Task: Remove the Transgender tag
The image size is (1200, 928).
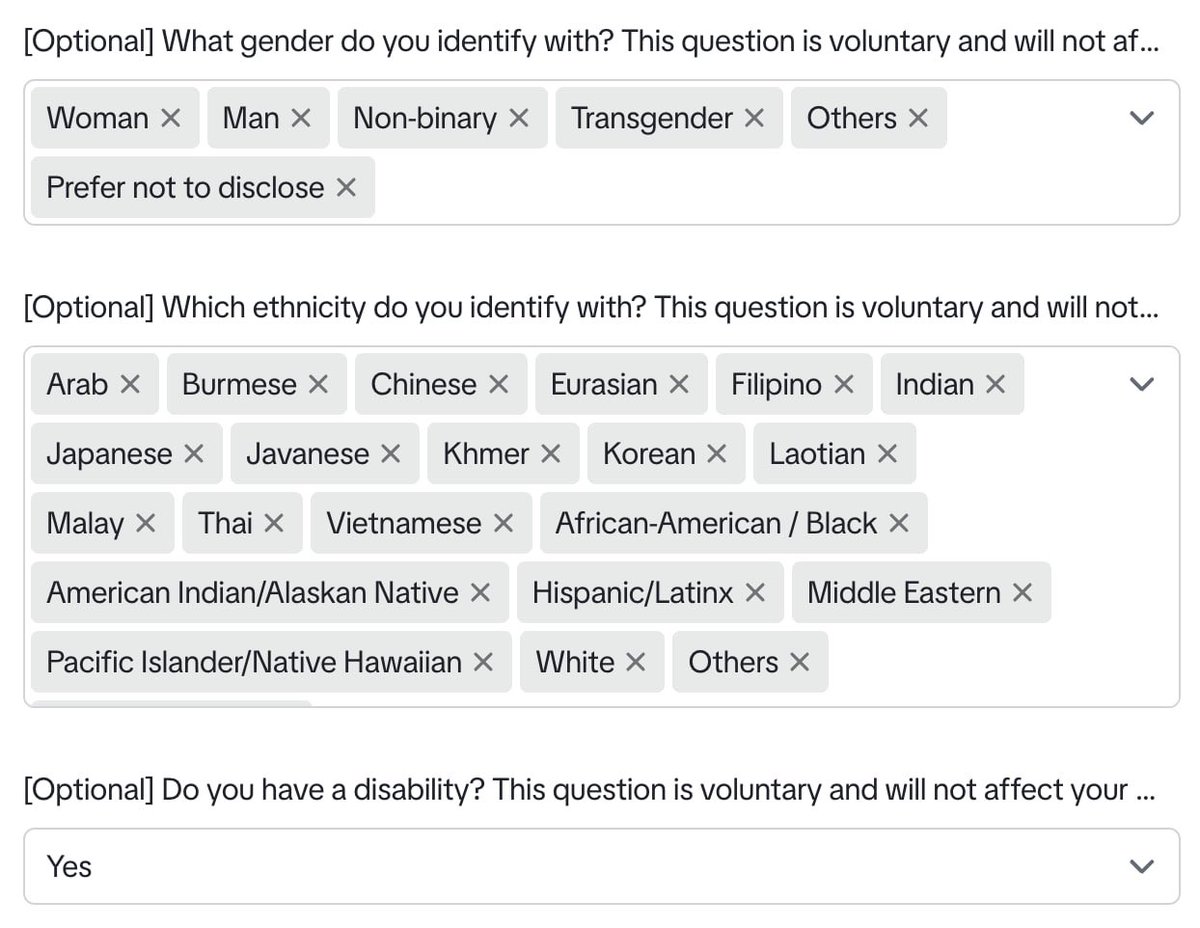Action: pyautogui.click(x=754, y=119)
